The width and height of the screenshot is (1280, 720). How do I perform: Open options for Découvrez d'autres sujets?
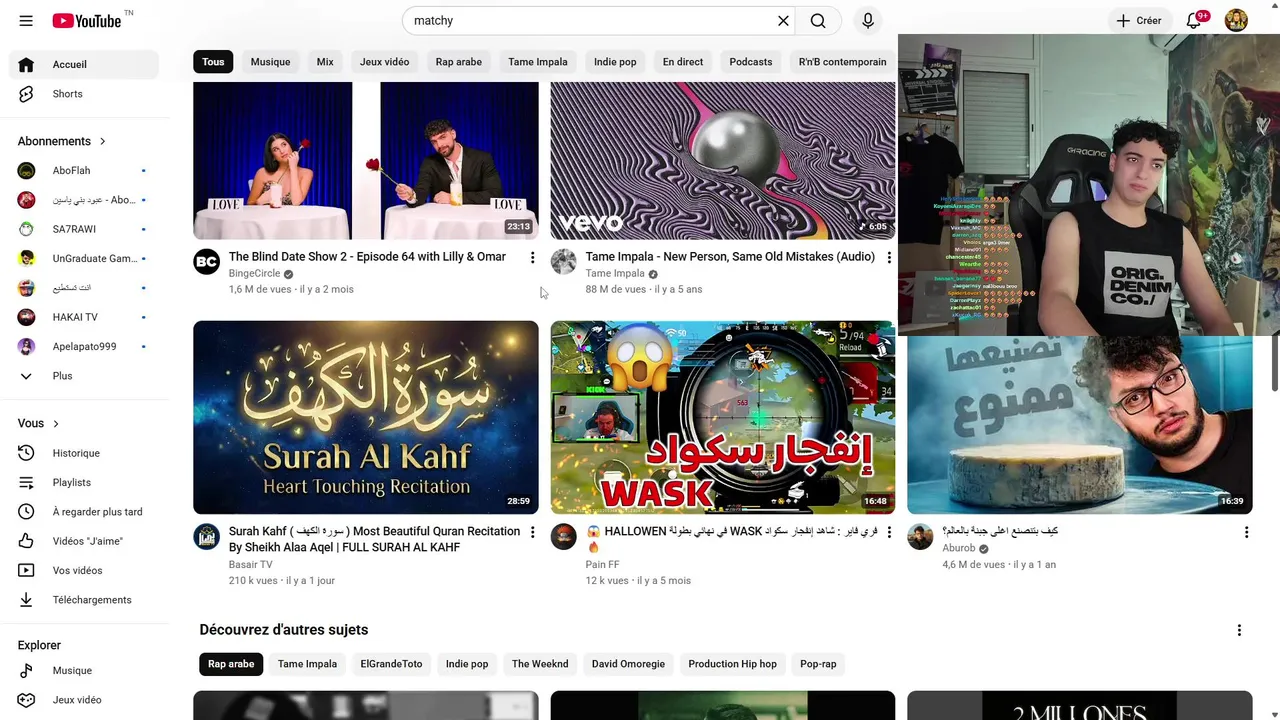pyautogui.click(x=1239, y=630)
